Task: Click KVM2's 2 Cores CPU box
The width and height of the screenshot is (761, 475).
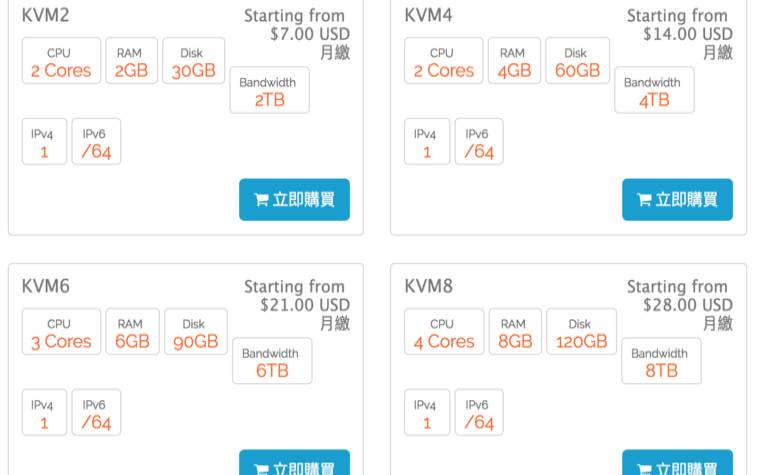Action: pos(61,61)
